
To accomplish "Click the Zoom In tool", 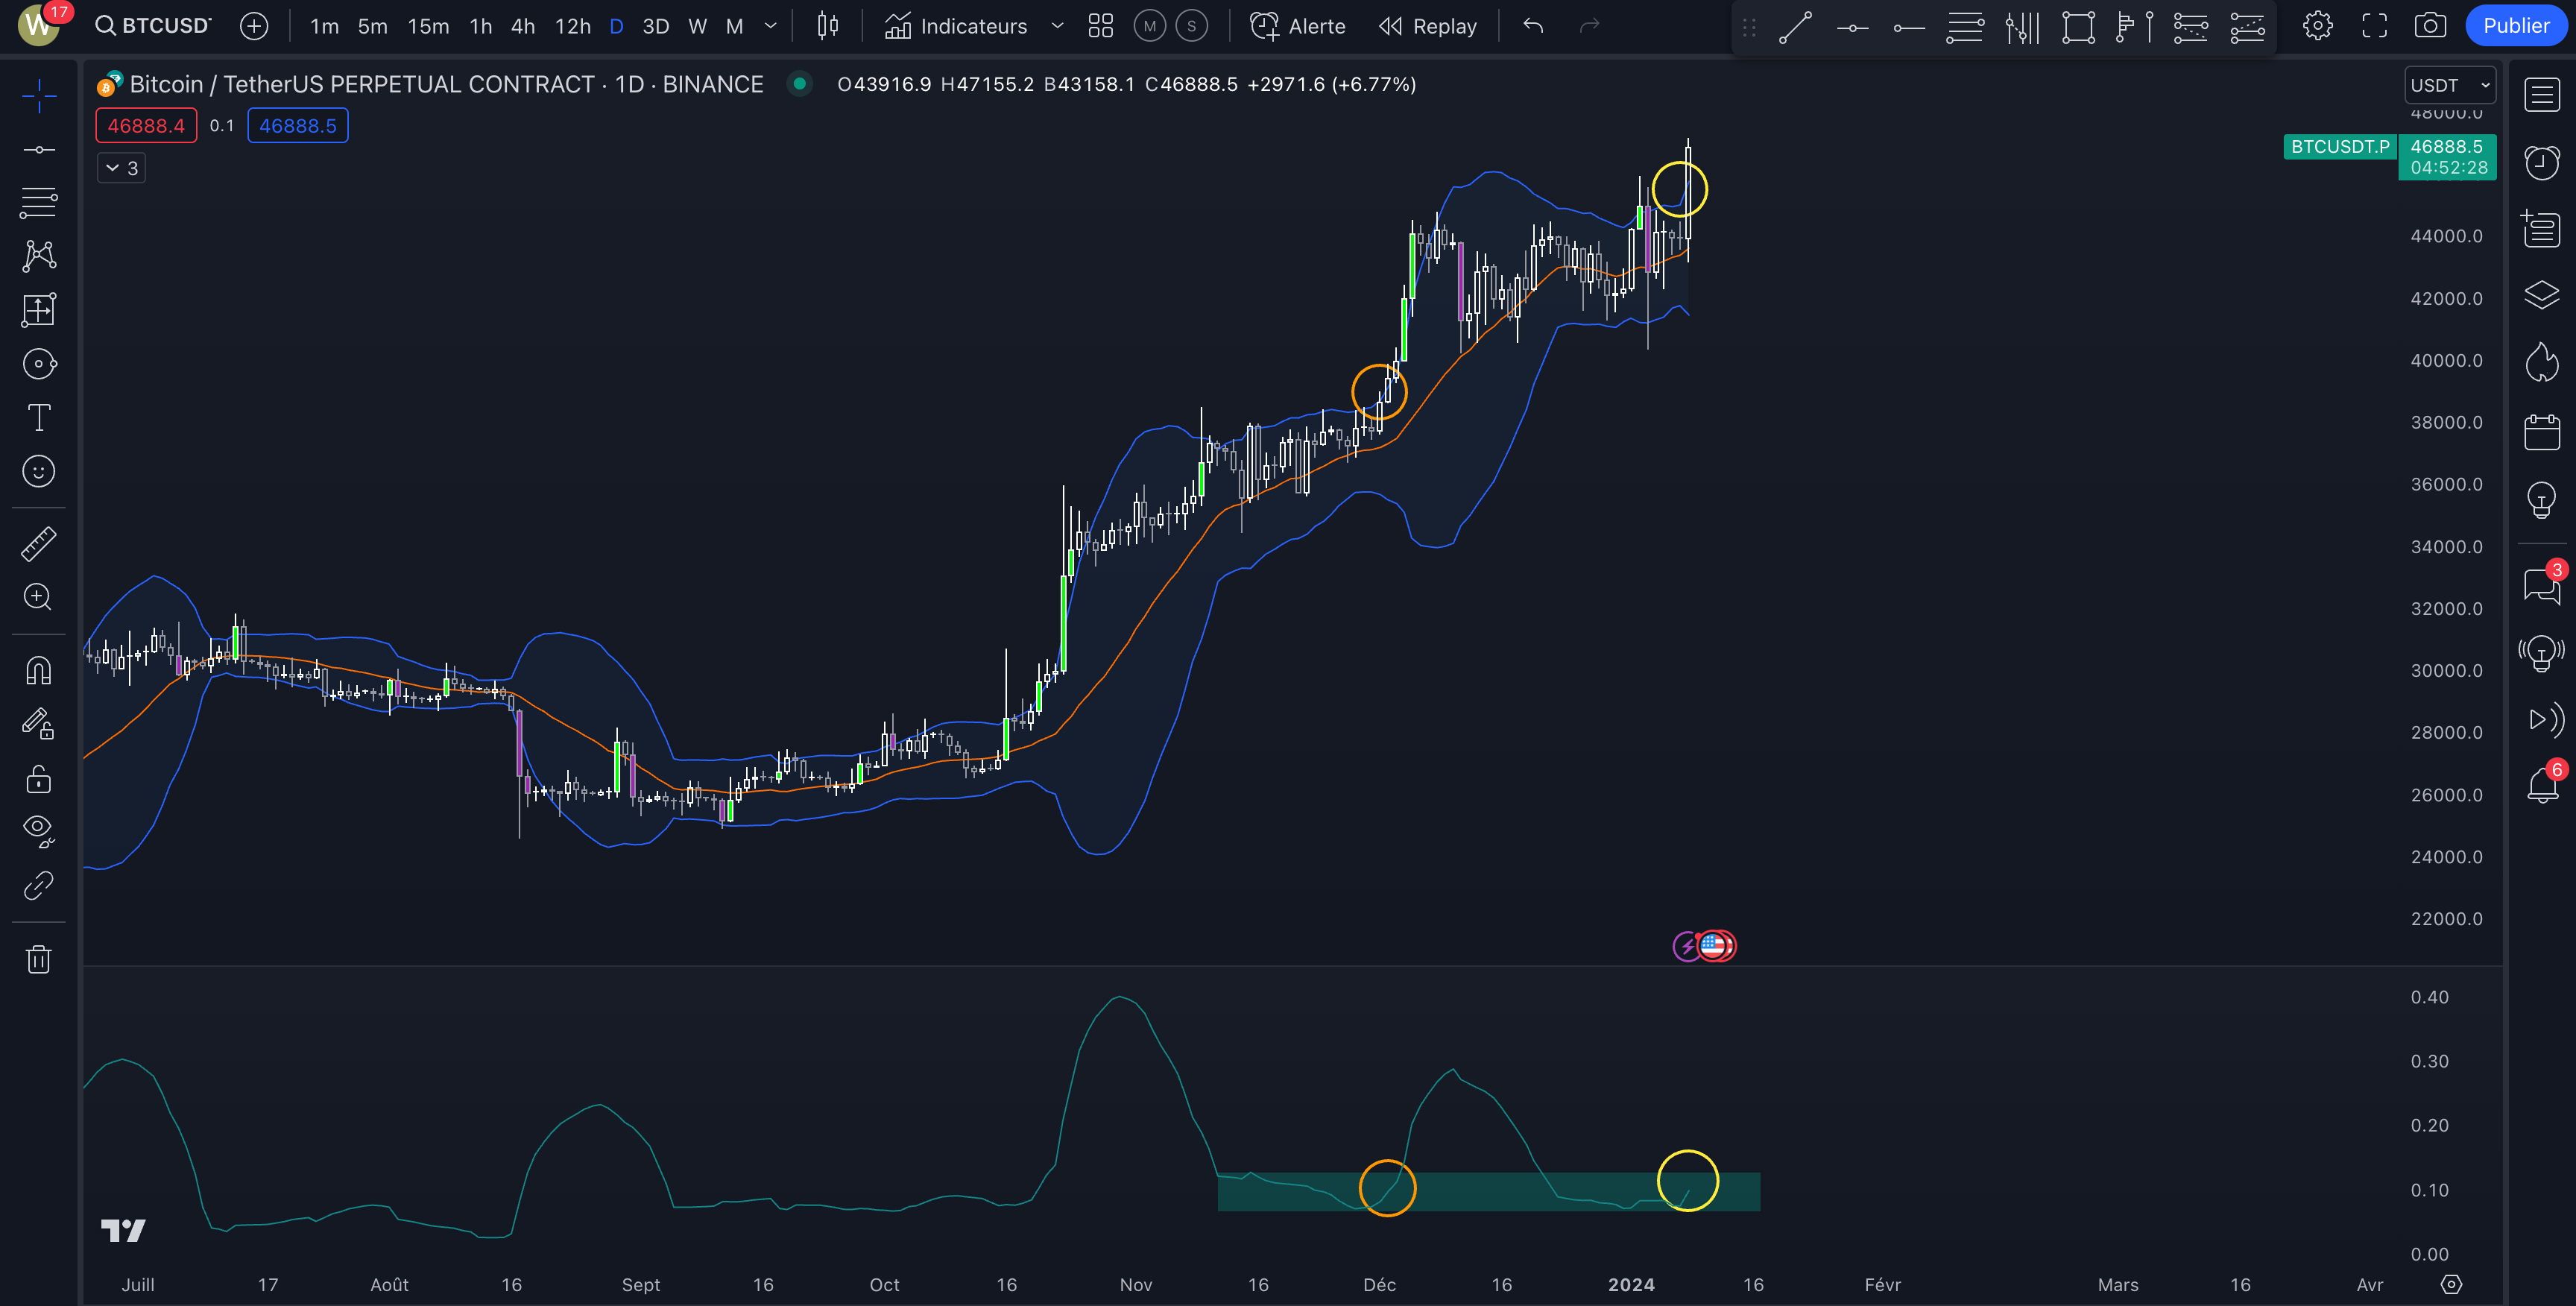I will (39, 597).
